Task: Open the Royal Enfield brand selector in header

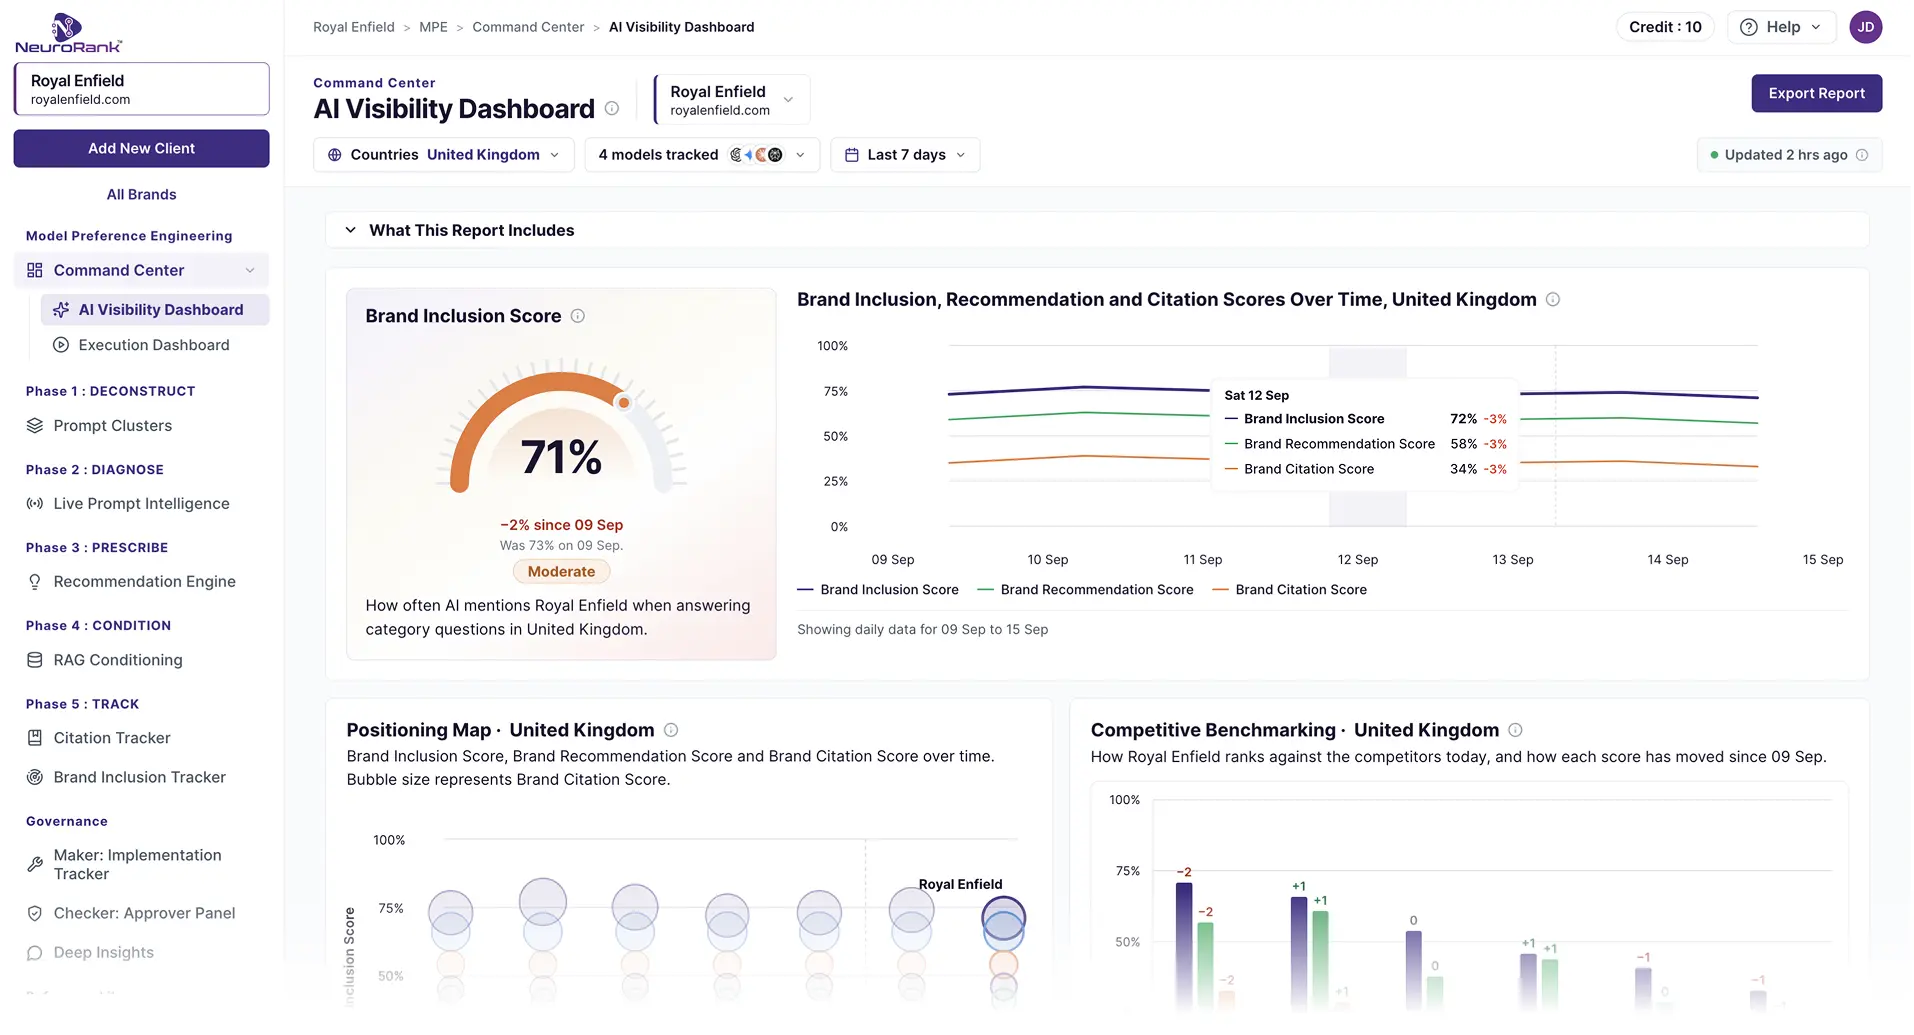Action: click(732, 100)
